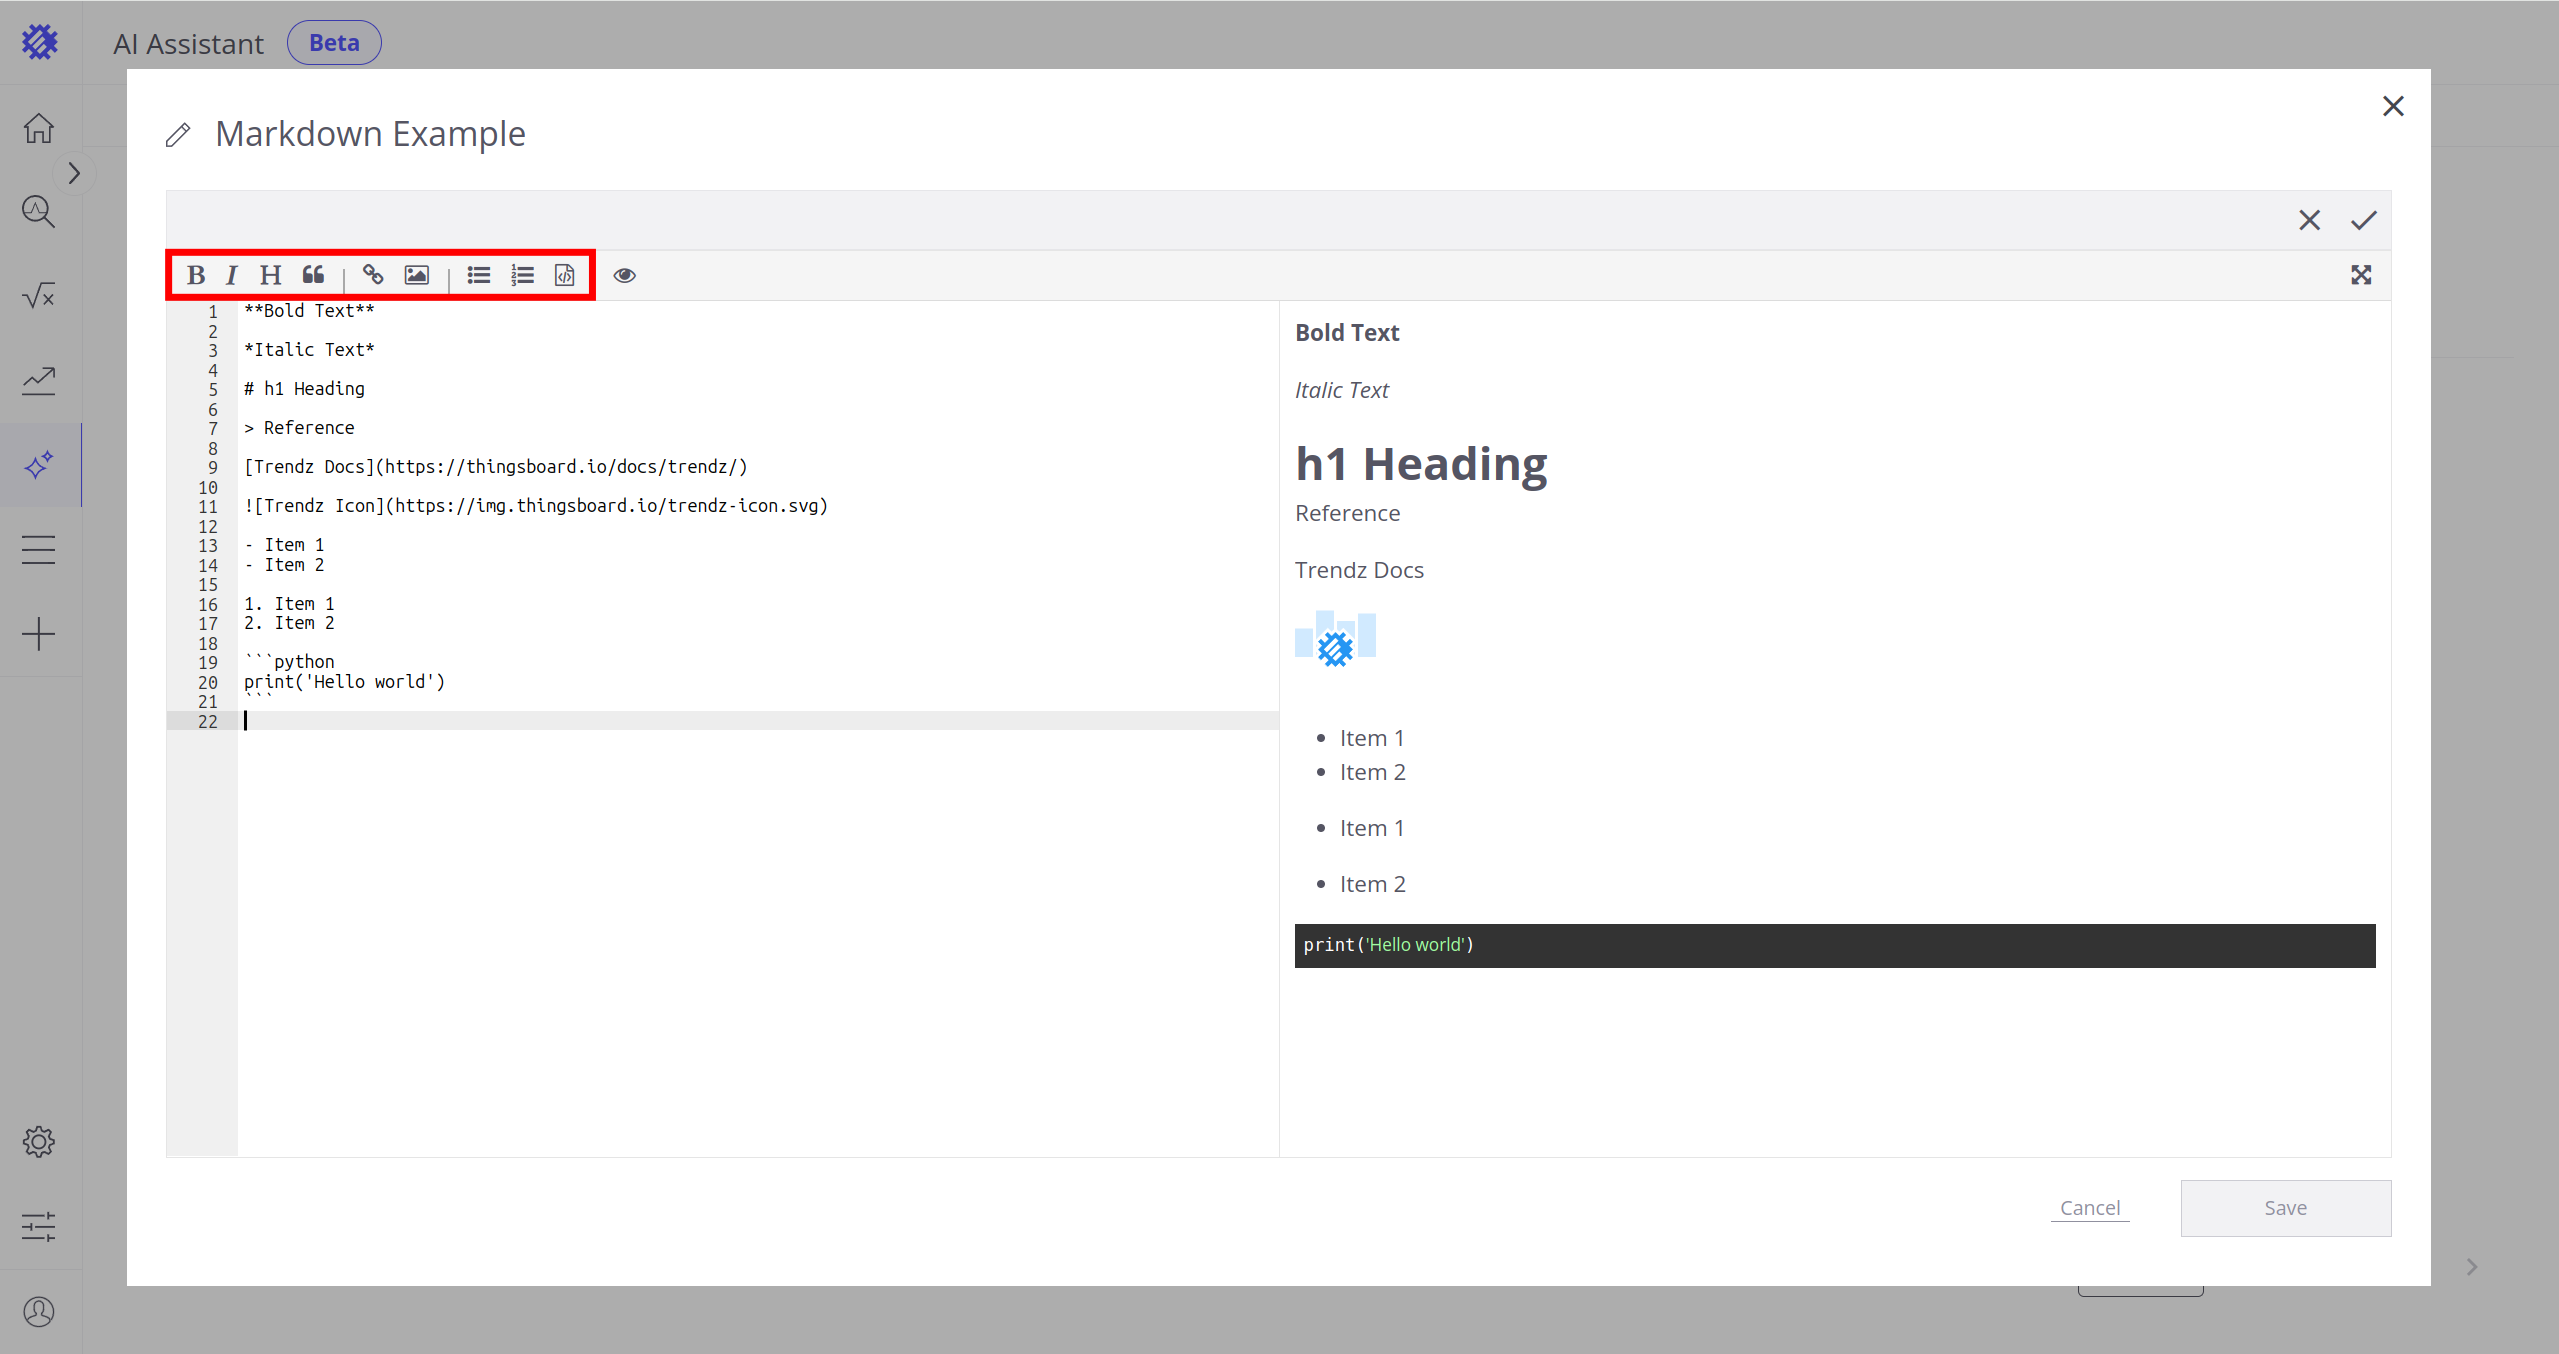The width and height of the screenshot is (2559, 1354).
Task: Click 'print('Hello world')' in editor source
Action: pos(344,682)
